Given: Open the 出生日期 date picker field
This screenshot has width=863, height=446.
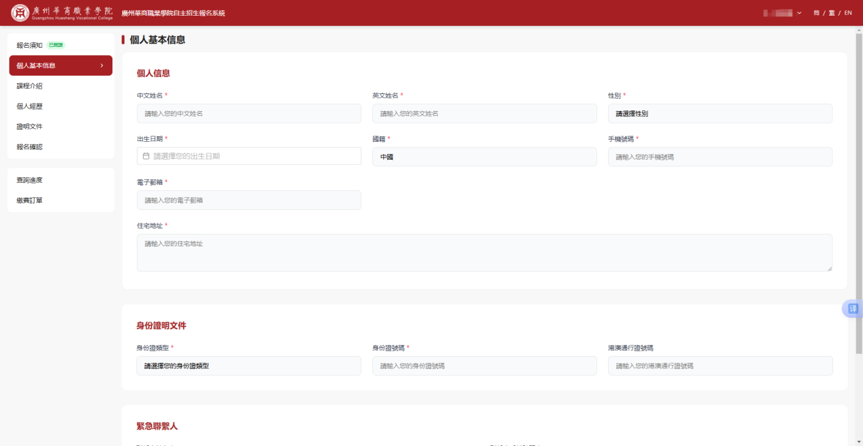Looking at the screenshot, I should (x=249, y=156).
